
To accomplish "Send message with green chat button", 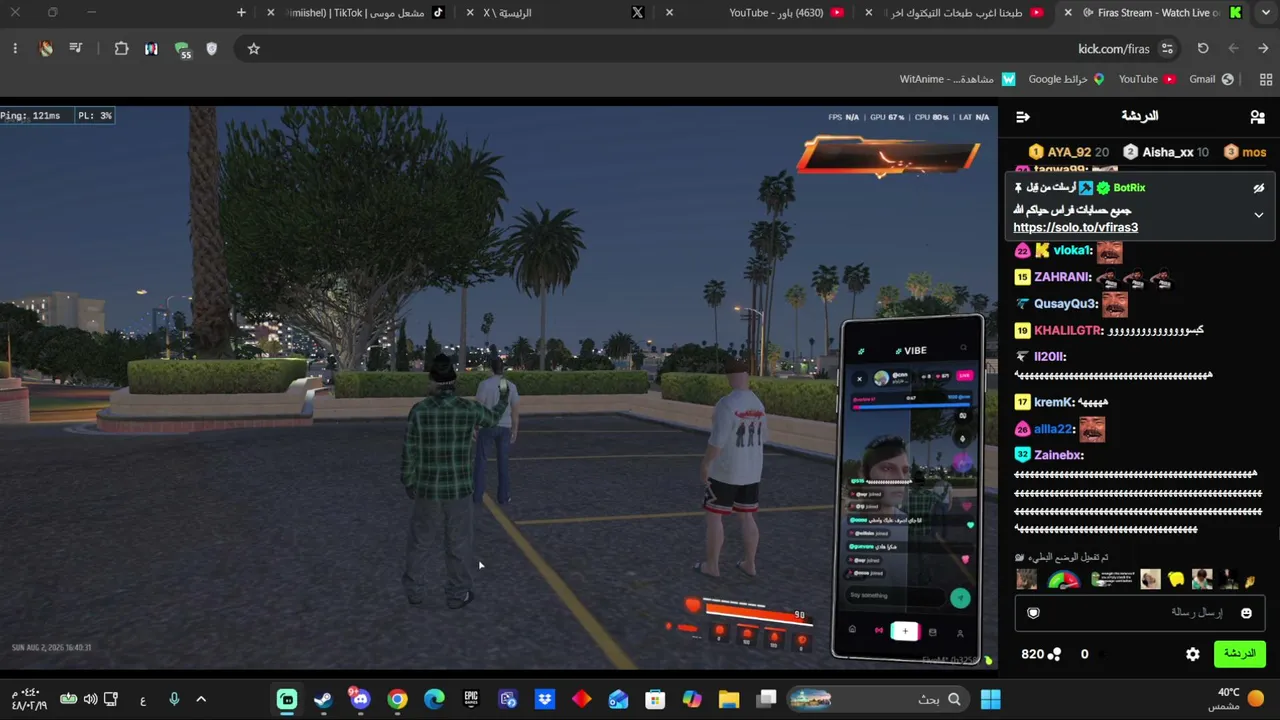I will coord(1239,654).
